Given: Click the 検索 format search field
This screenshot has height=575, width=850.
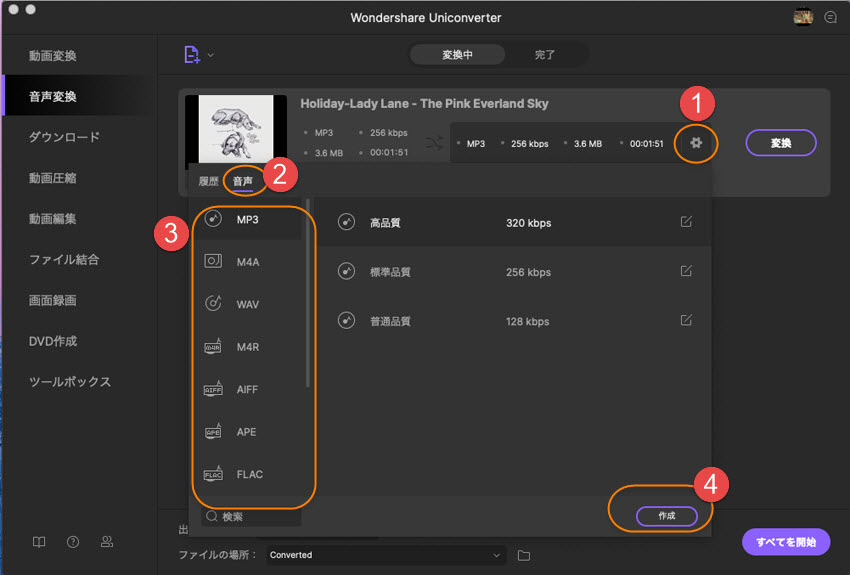Looking at the screenshot, I should coord(251,516).
